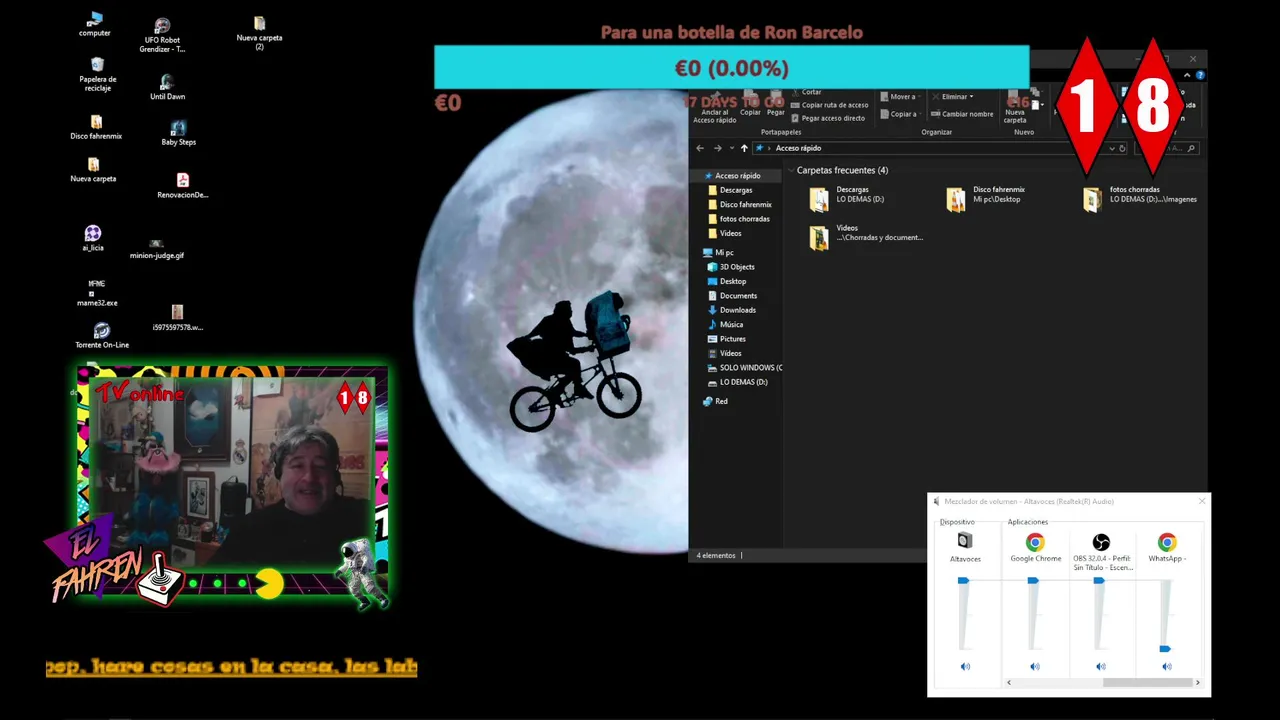This screenshot has width=1280, height=720.
Task: Refresh the Explorer address bar
Action: coord(1122,148)
